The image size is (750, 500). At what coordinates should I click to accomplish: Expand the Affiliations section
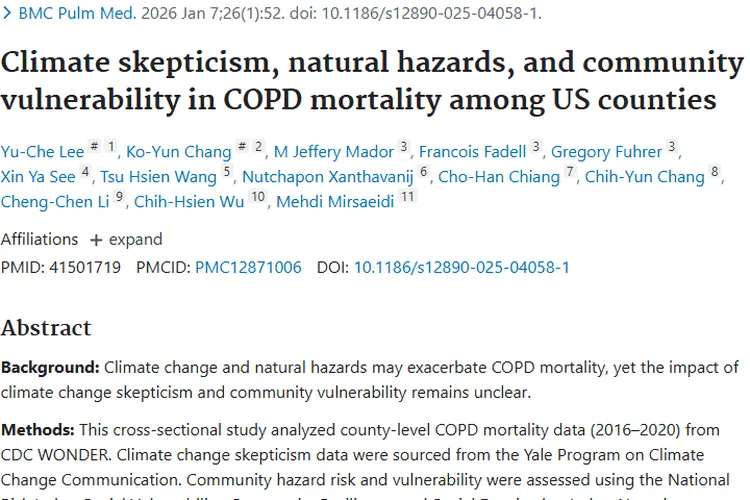pyautogui.click(x=126, y=240)
